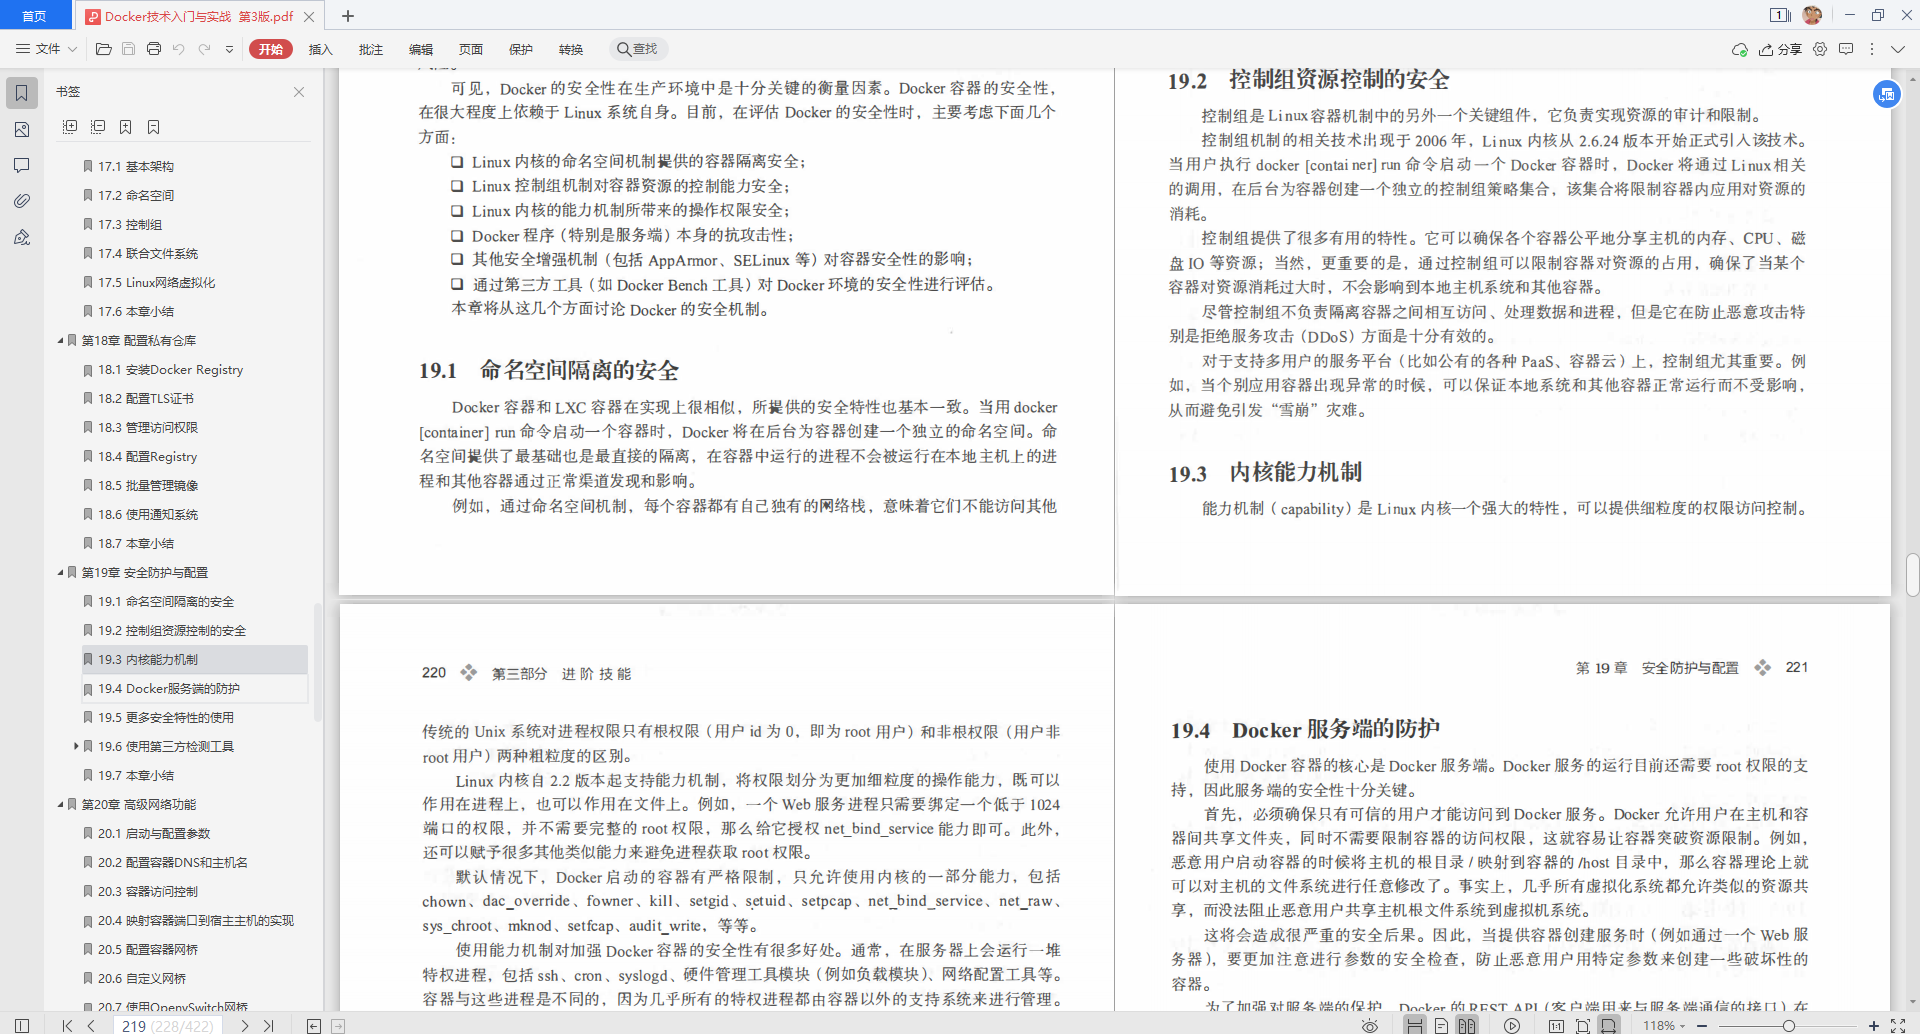
Task: Toggle eye-protection reading mode
Action: point(1371,1024)
